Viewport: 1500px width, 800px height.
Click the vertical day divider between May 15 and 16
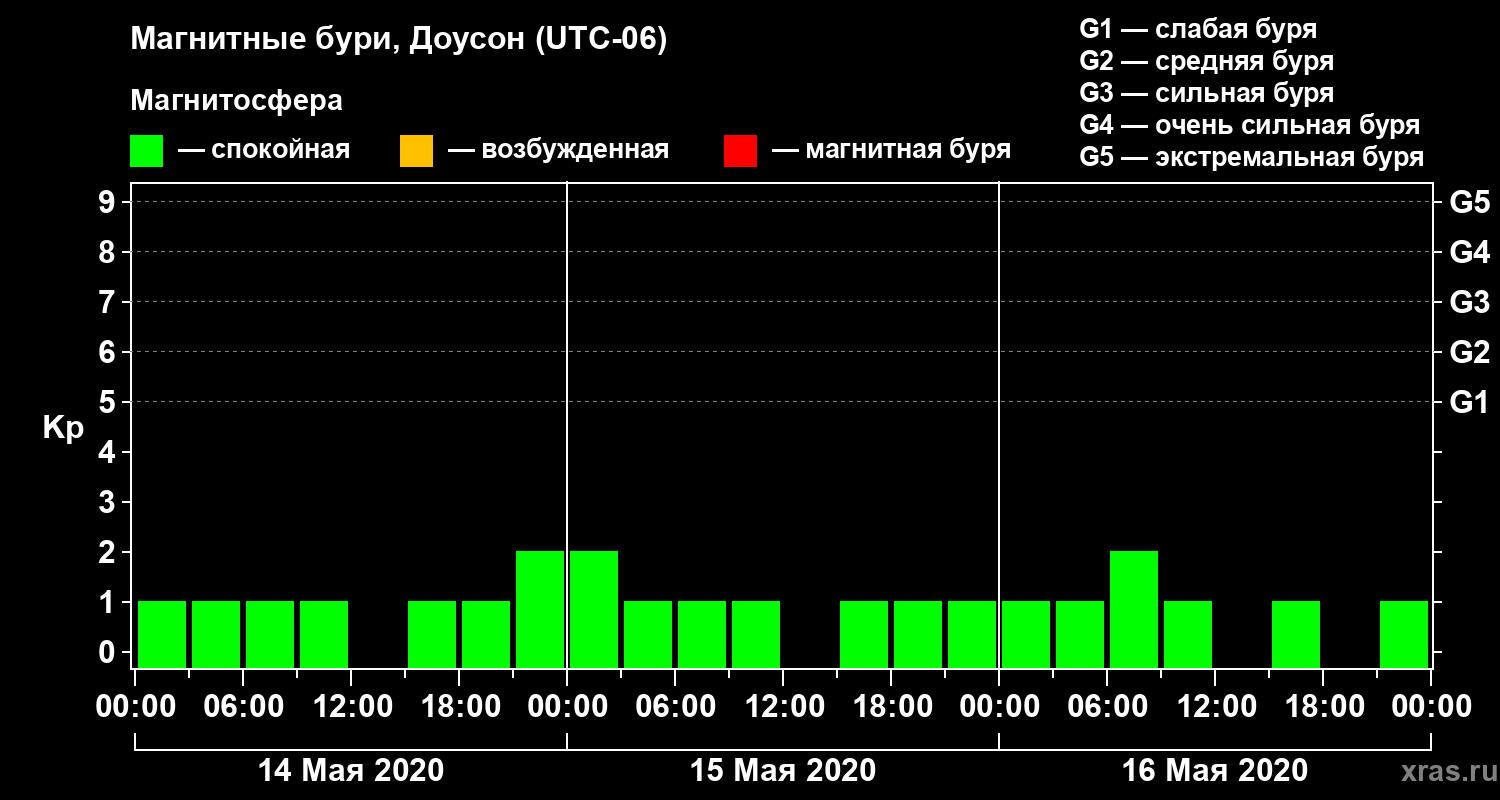[x=999, y=425]
